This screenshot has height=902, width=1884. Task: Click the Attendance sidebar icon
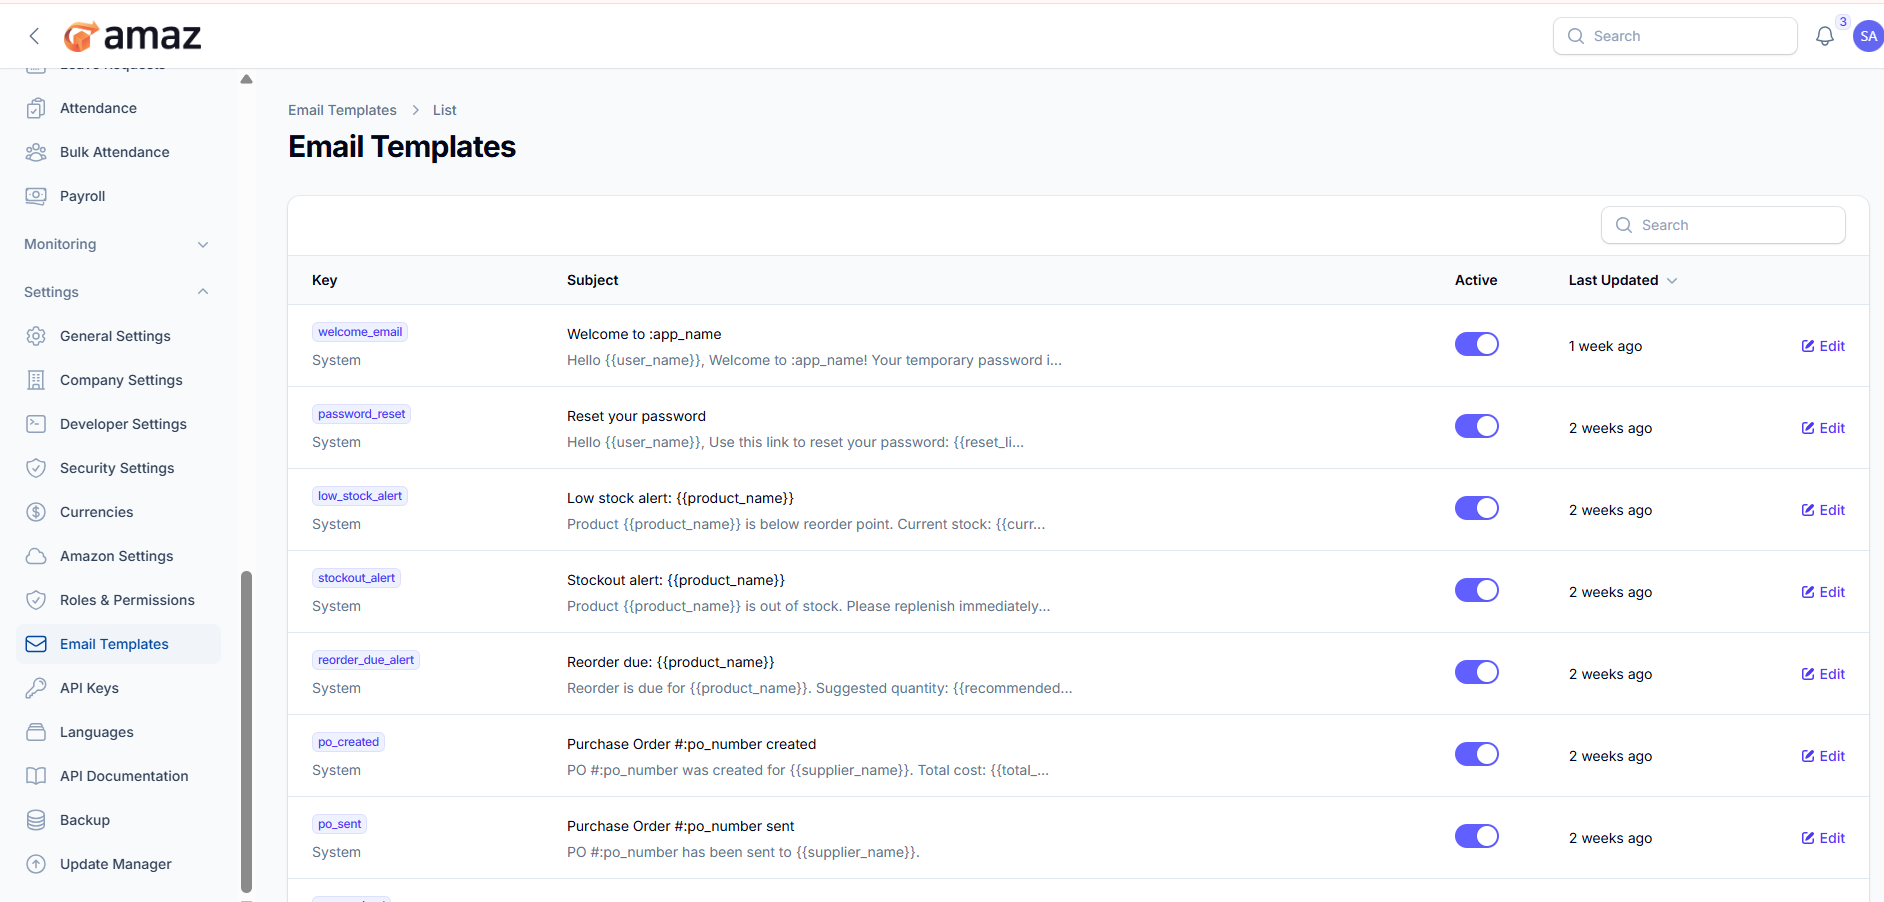[36, 108]
